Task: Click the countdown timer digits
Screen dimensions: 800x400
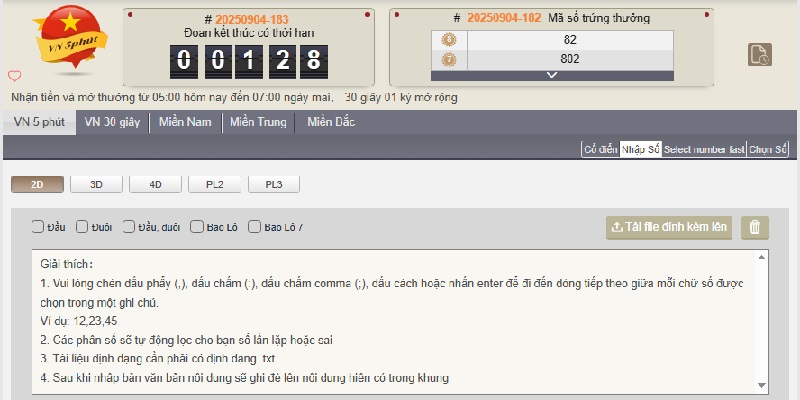Action: [x=249, y=61]
